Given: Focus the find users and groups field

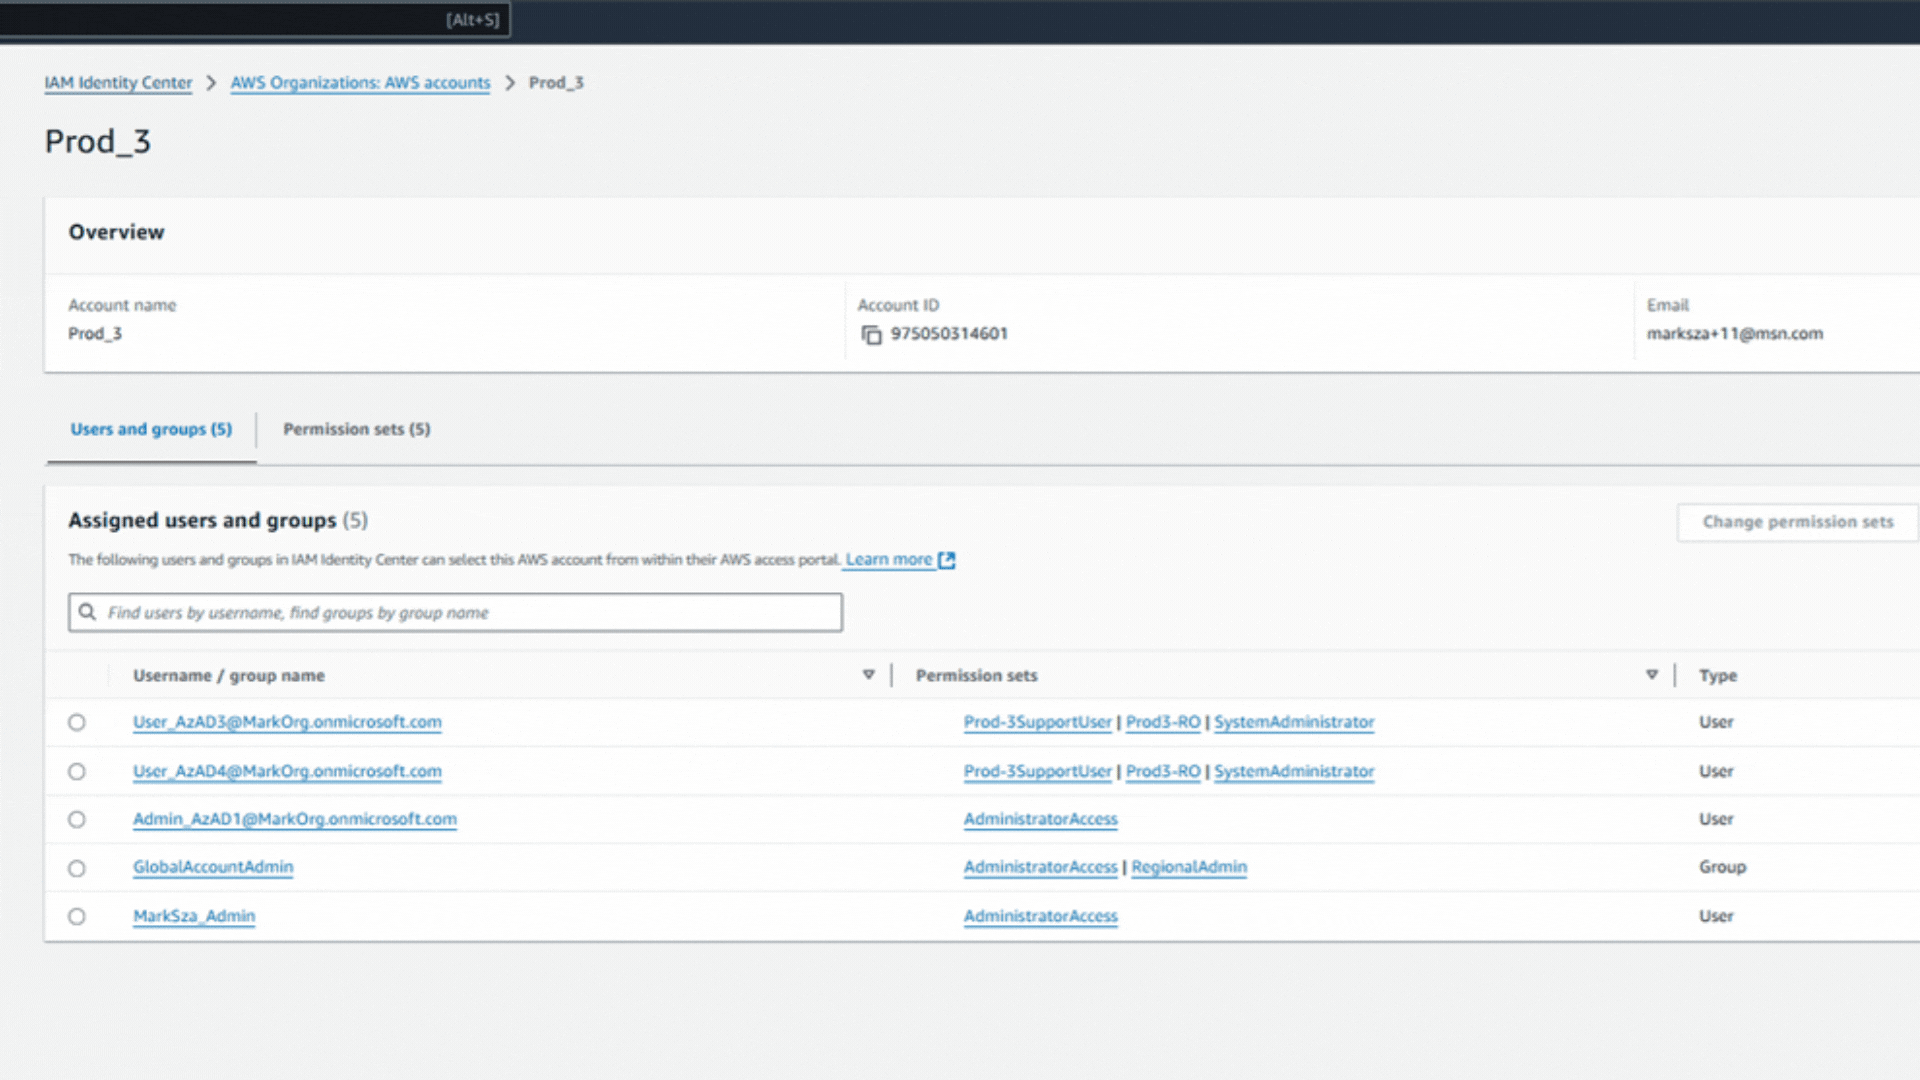Looking at the screenshot, I should 470,612.
